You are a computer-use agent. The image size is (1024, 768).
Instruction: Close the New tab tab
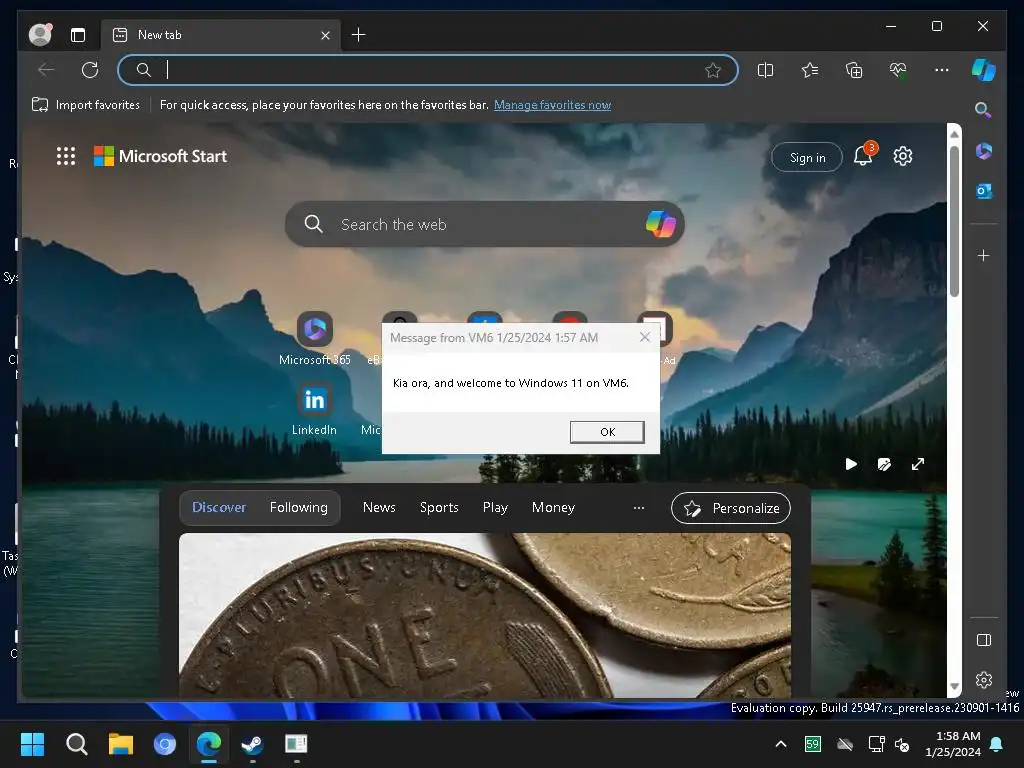325,35
